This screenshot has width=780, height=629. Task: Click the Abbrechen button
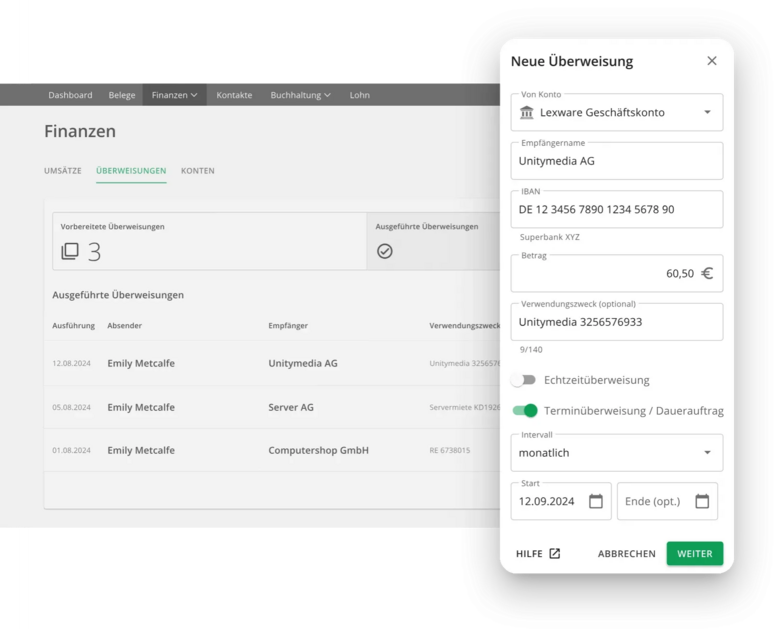click(626, 554)
